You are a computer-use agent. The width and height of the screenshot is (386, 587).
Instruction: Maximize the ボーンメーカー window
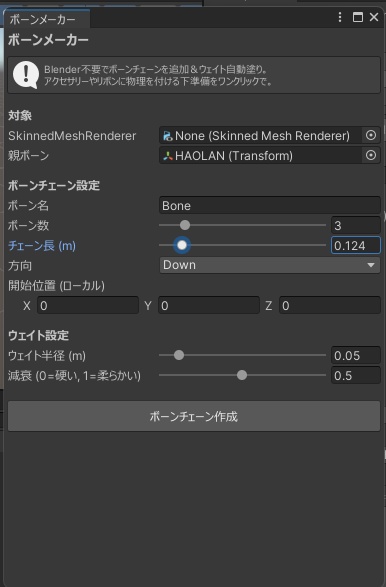pos(358,17)
